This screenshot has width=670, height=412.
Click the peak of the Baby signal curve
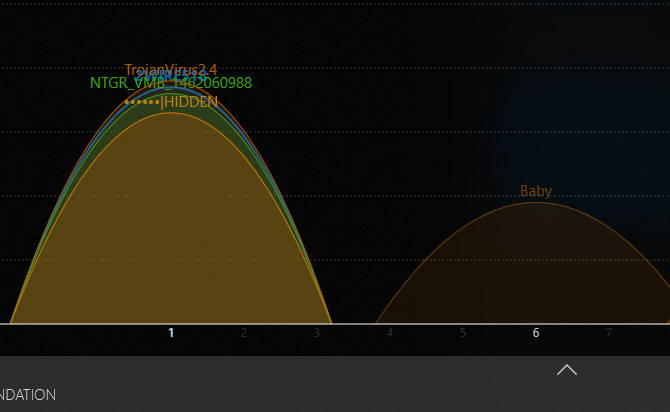[536, 204]
